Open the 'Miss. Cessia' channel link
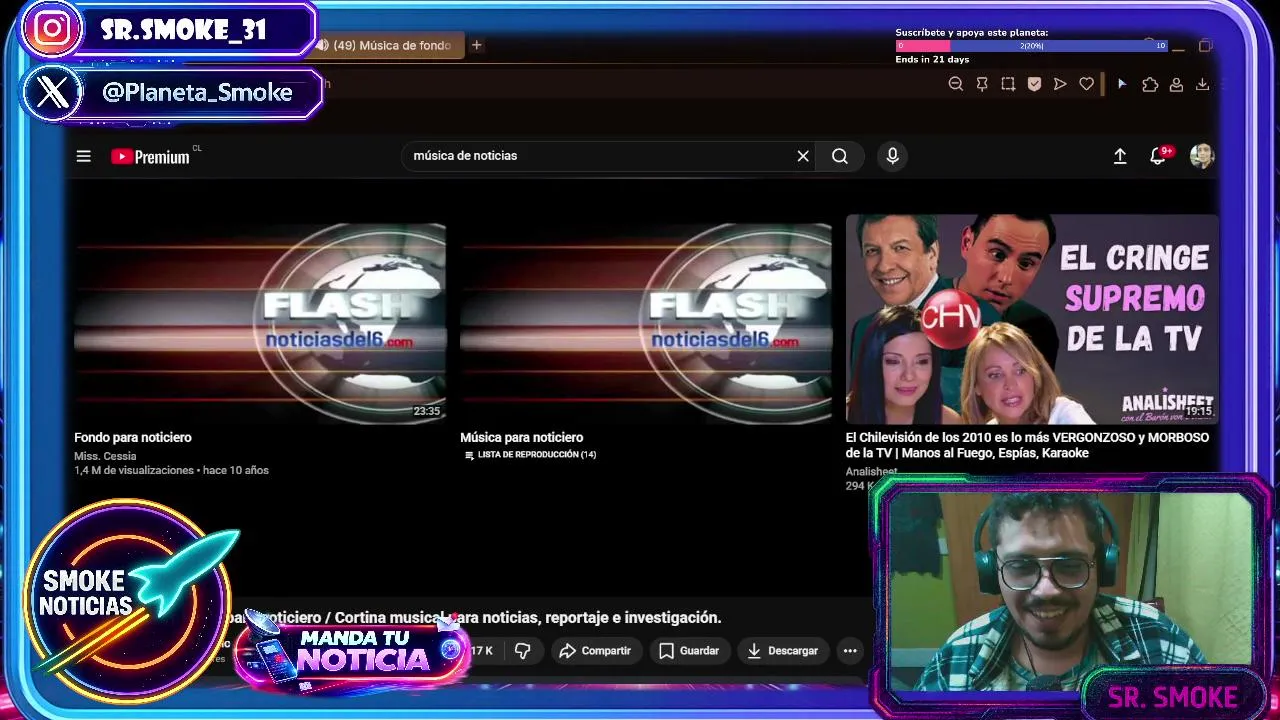Viewport: 1280px width, 720px height. point(105,456)
